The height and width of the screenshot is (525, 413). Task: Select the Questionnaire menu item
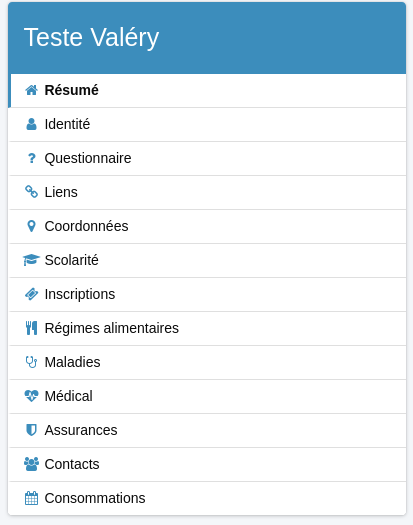coord(208,159)
